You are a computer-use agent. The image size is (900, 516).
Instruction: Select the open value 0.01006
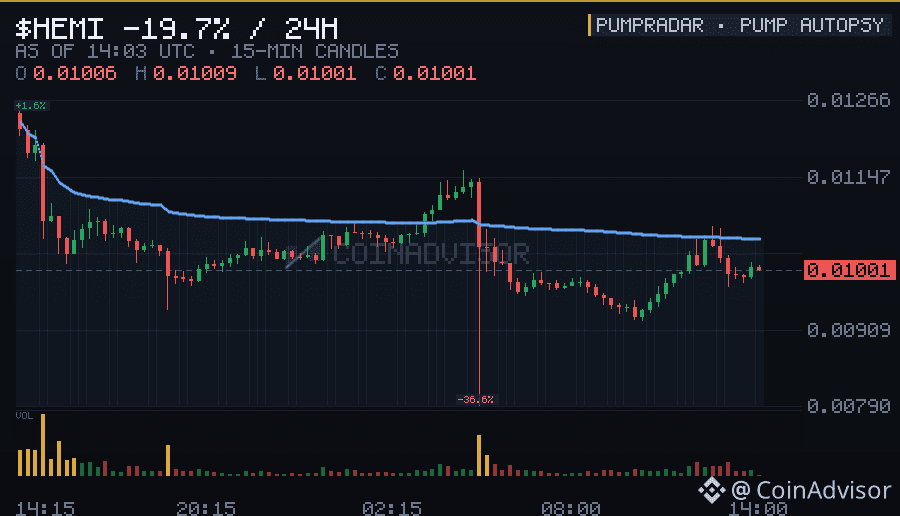[x=75, y=73]
